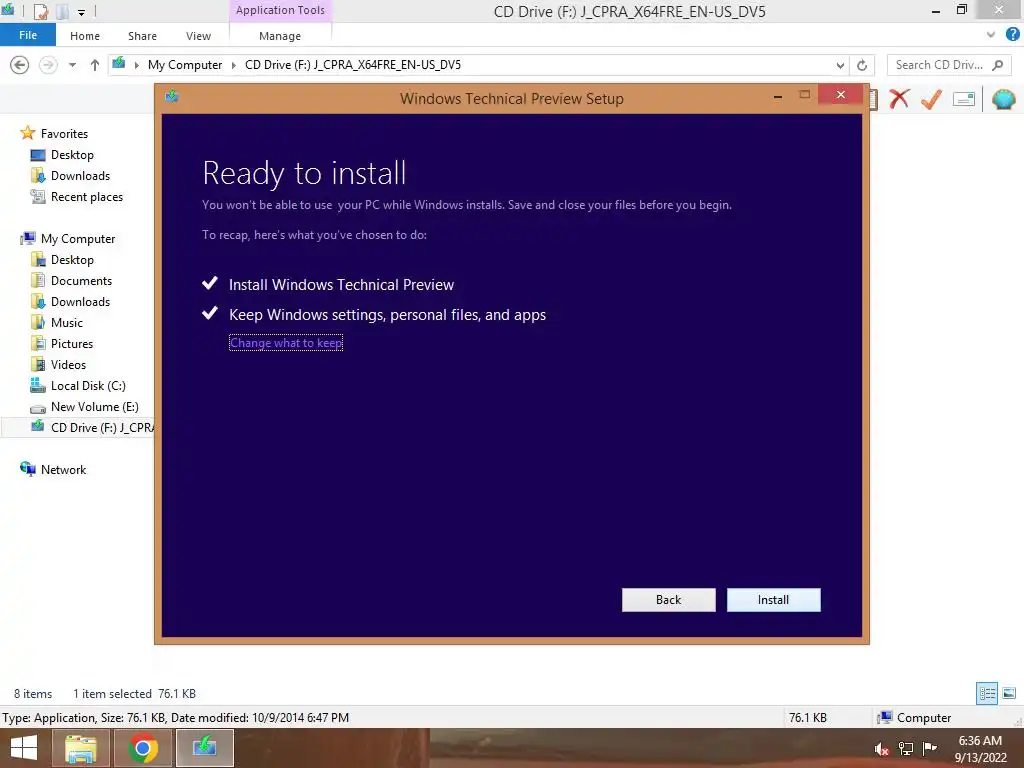The image size is (1024, 768).
Task: Open the 'Change what to keep' link
Action: tap(286, 343)
